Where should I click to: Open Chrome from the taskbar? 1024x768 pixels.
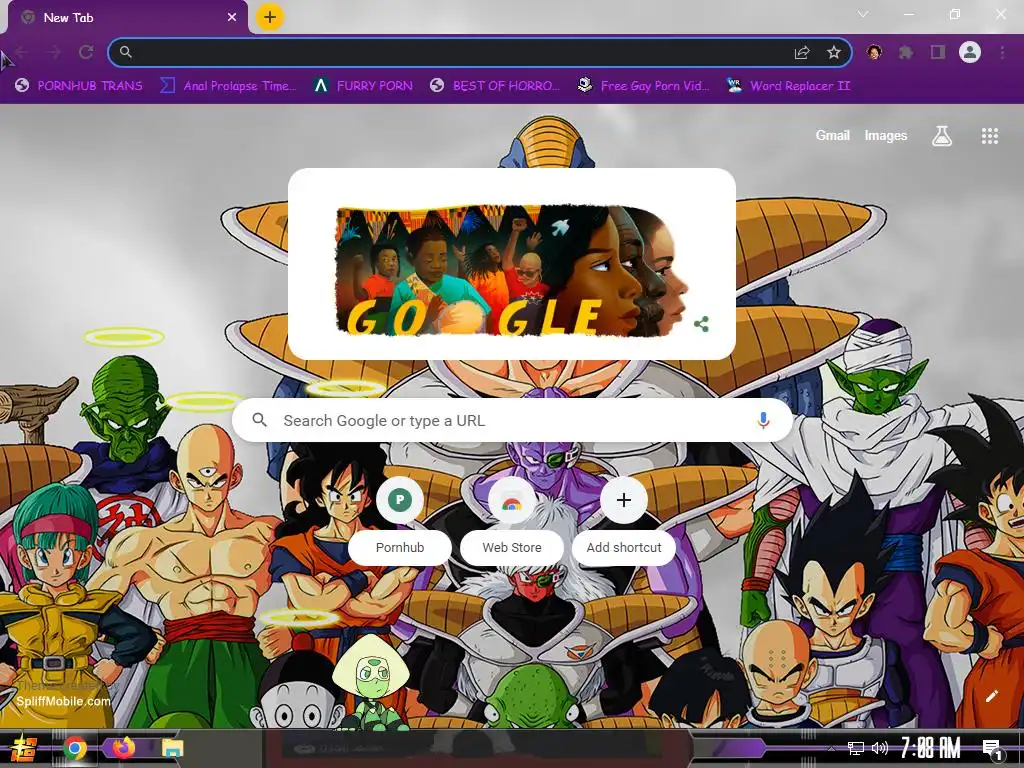click(x=74, y=748)
